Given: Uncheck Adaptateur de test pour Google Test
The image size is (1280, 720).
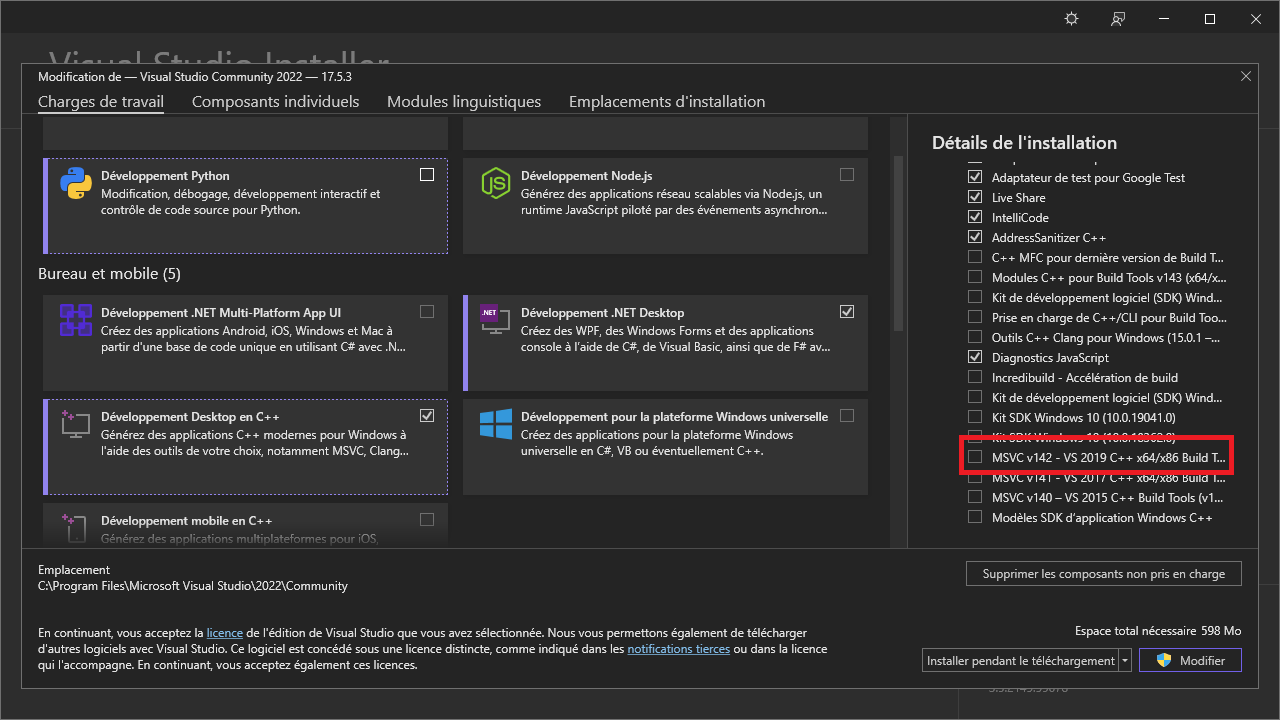Looking at the screenshot, I should click(x=975, y=177).
